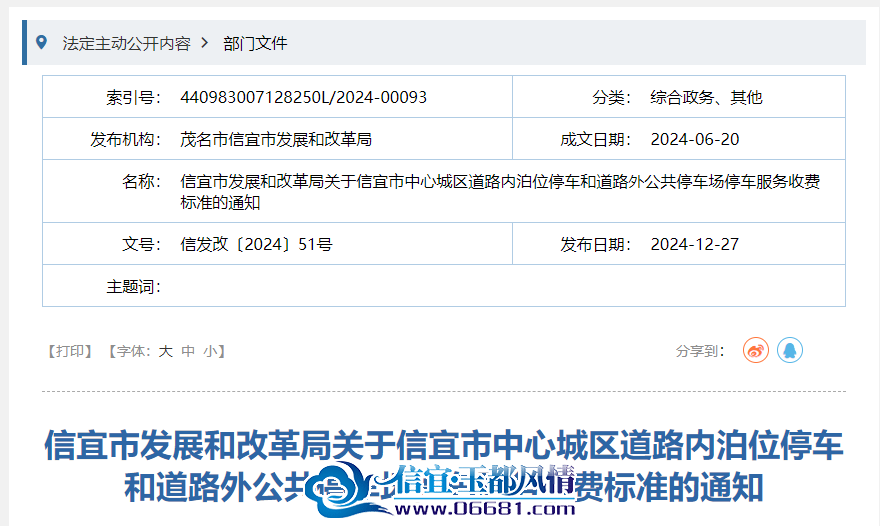Click the 主题词 label
Viewport: 880px width, 526px height.
(134, 287)
